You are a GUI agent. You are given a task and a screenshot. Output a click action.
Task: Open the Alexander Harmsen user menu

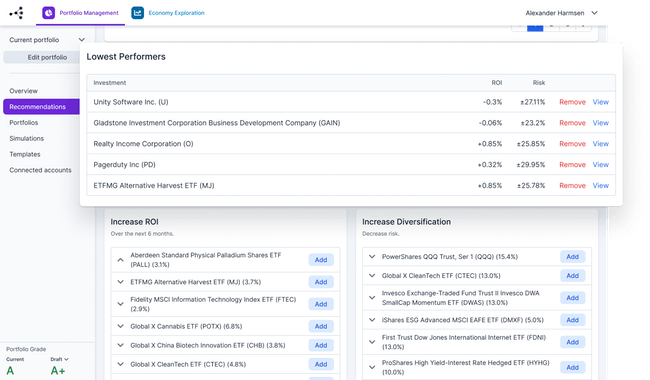pyautogui.click(x=561, y=13)
